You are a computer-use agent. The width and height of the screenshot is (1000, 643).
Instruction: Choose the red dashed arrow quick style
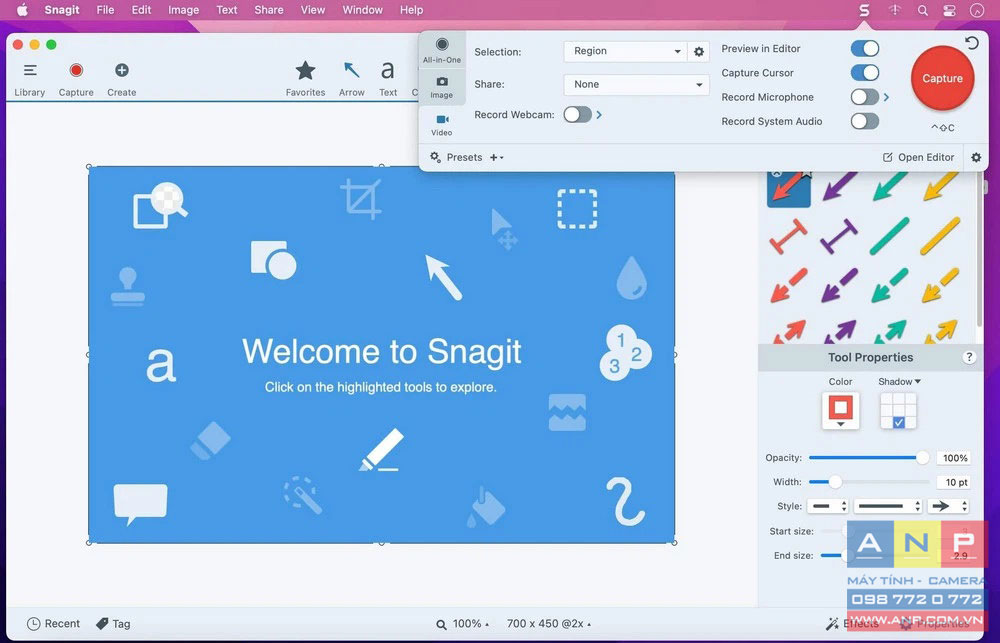click(789, 285)
